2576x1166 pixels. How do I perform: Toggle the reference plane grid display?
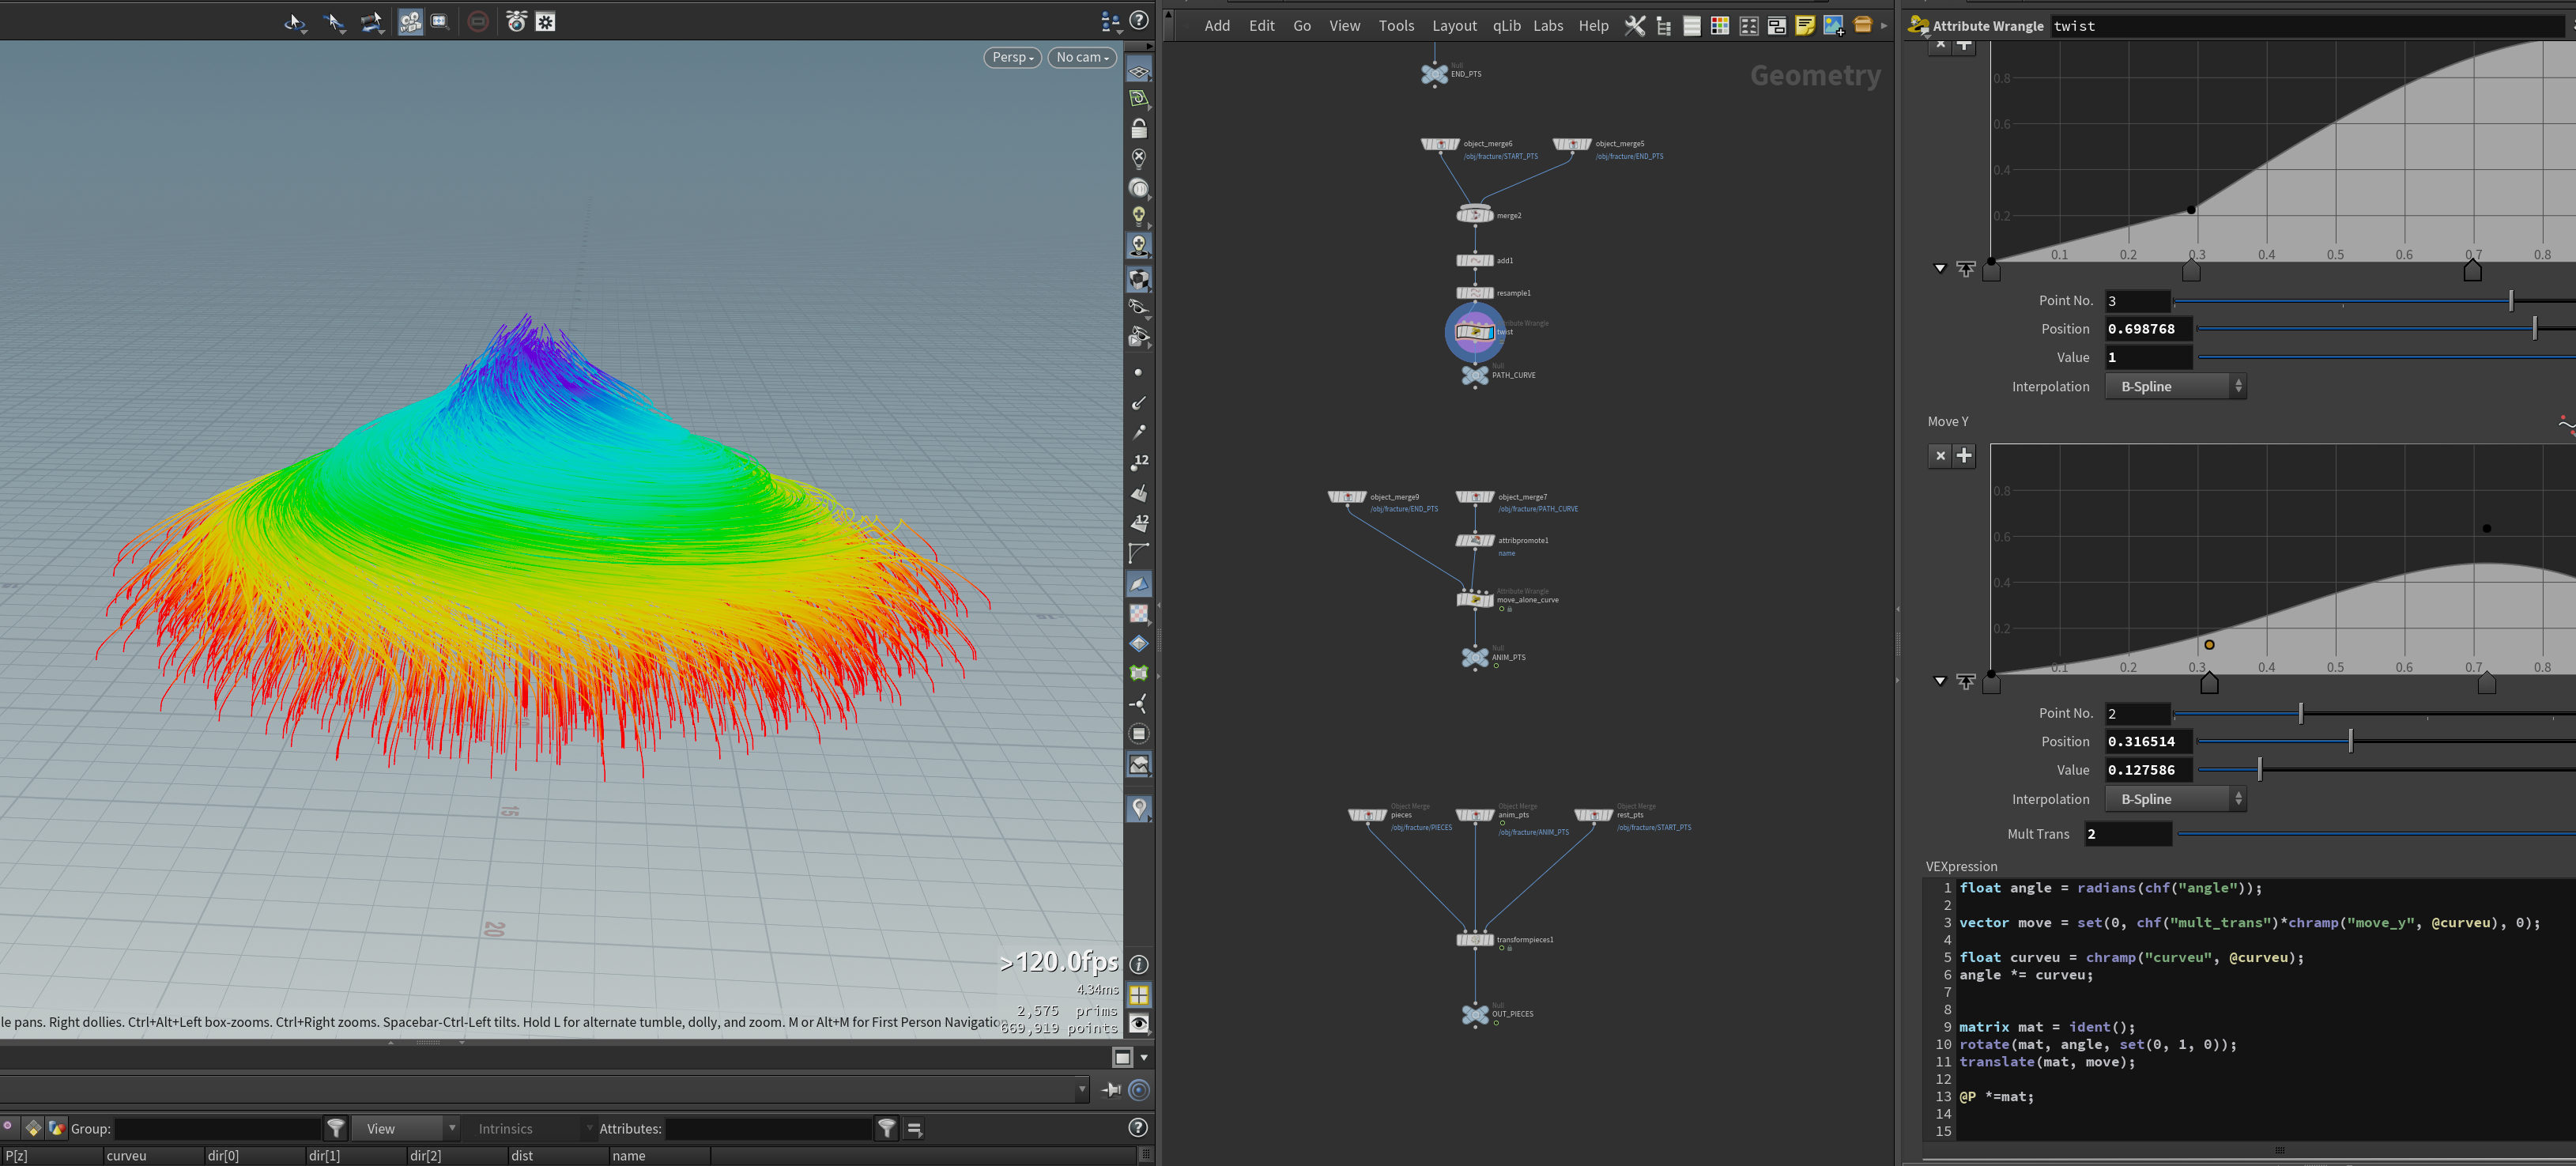(x=1139, y=72)
